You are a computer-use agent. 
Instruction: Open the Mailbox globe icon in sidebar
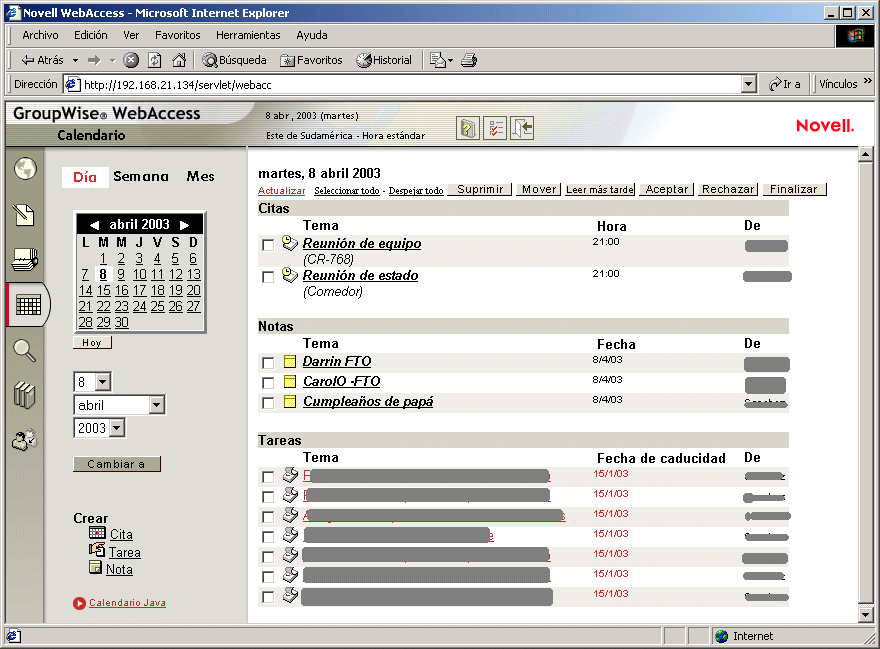(x=25, y=169)
